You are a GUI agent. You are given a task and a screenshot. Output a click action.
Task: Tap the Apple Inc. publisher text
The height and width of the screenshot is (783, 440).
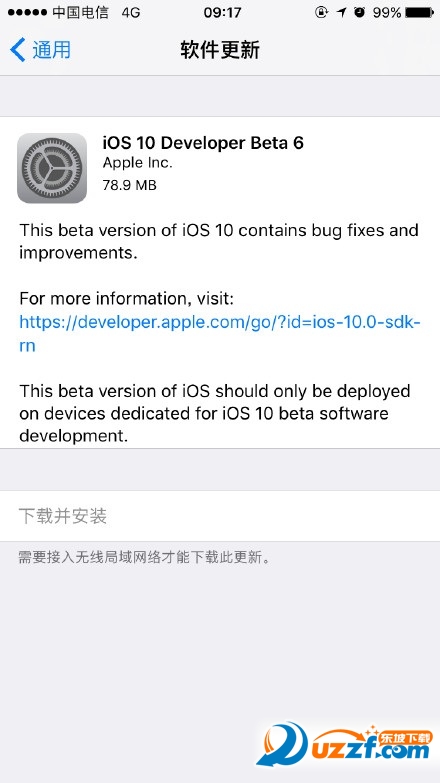click(137, 163)
